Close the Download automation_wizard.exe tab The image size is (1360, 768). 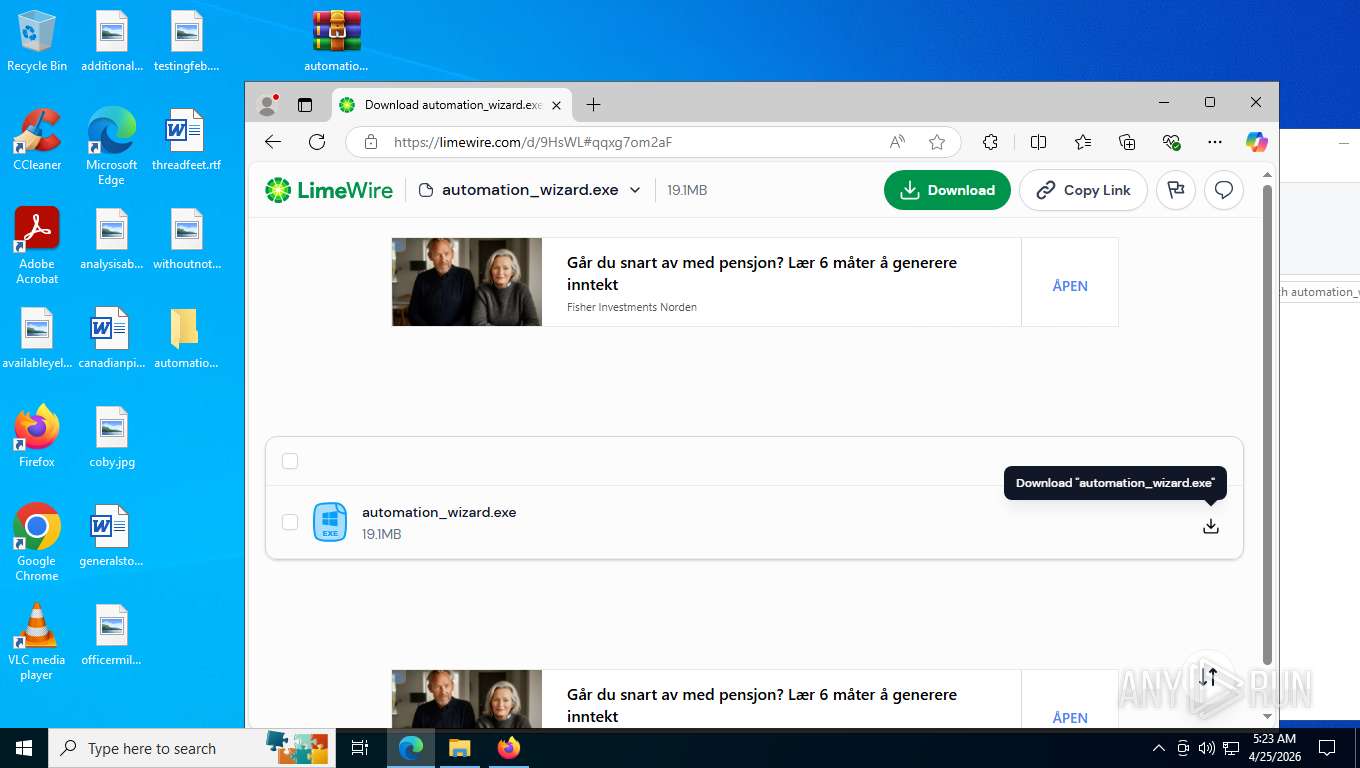coord(557,105)
